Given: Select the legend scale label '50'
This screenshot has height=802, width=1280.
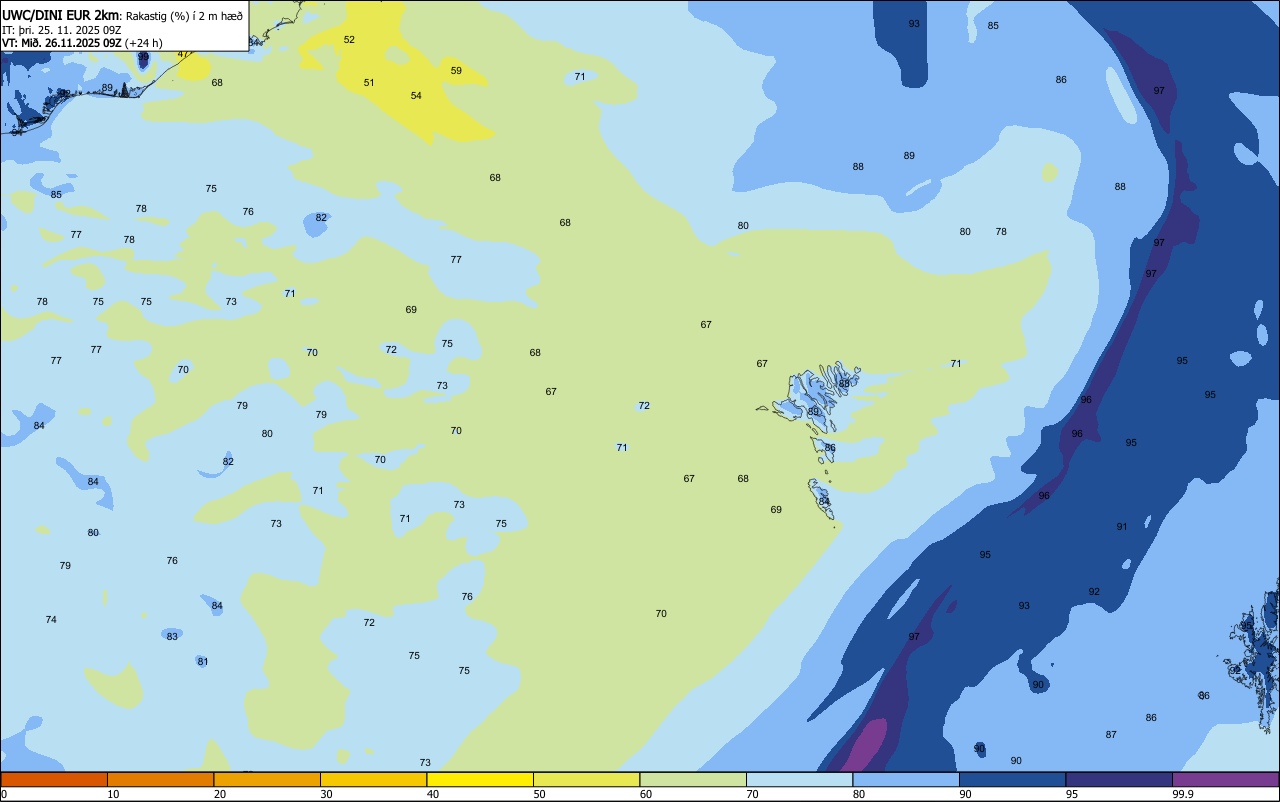Looking at the screenshot, I should coord(539,794).
